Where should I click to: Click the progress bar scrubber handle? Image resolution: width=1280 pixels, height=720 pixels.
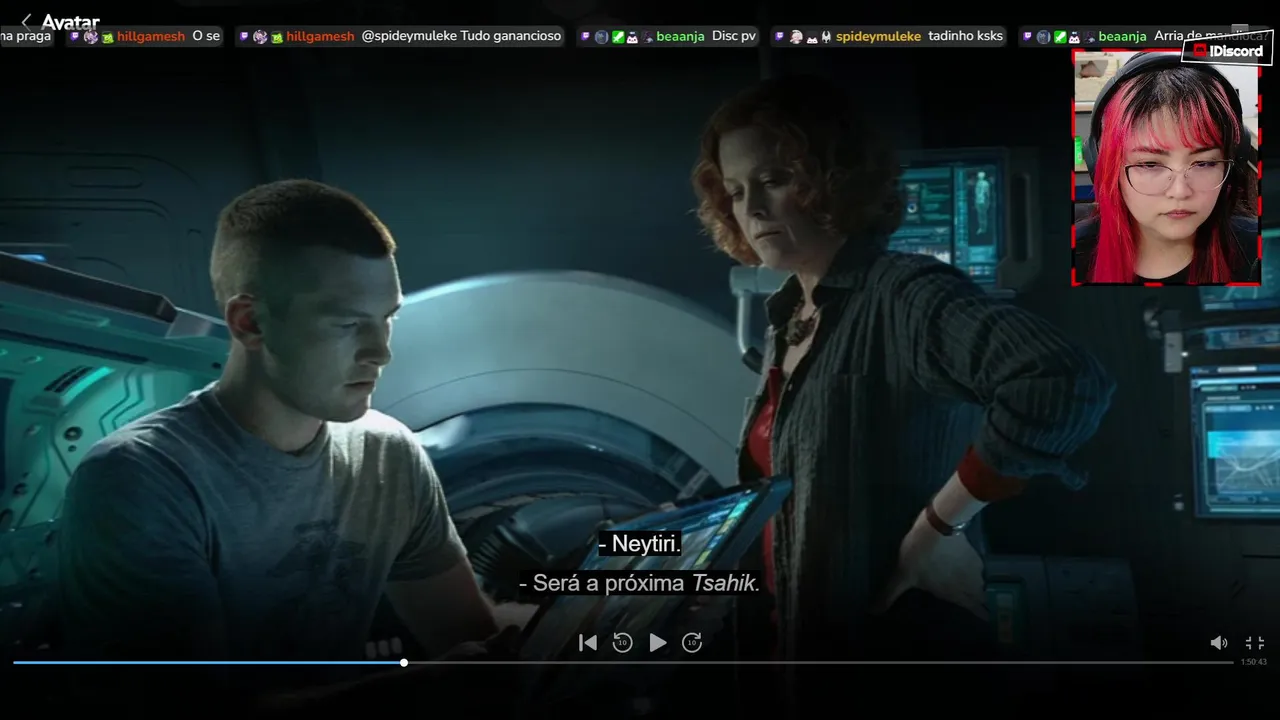(404, 662)
